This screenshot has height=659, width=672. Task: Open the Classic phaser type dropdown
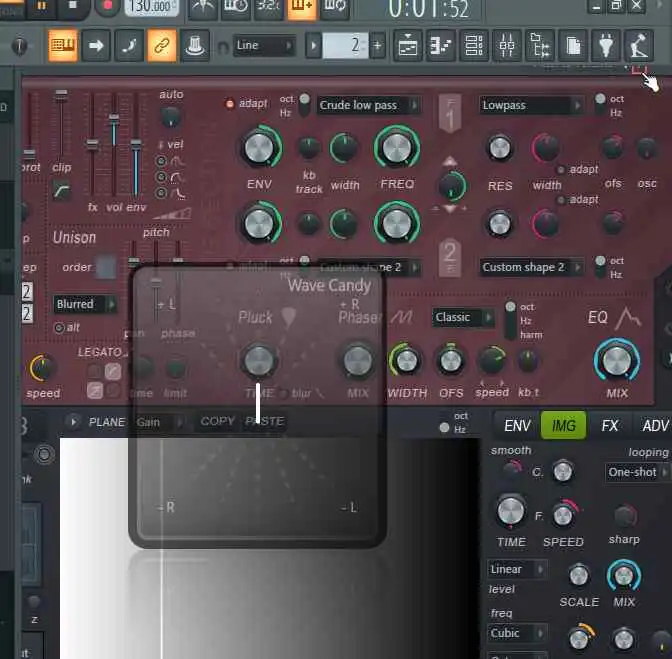463,318
